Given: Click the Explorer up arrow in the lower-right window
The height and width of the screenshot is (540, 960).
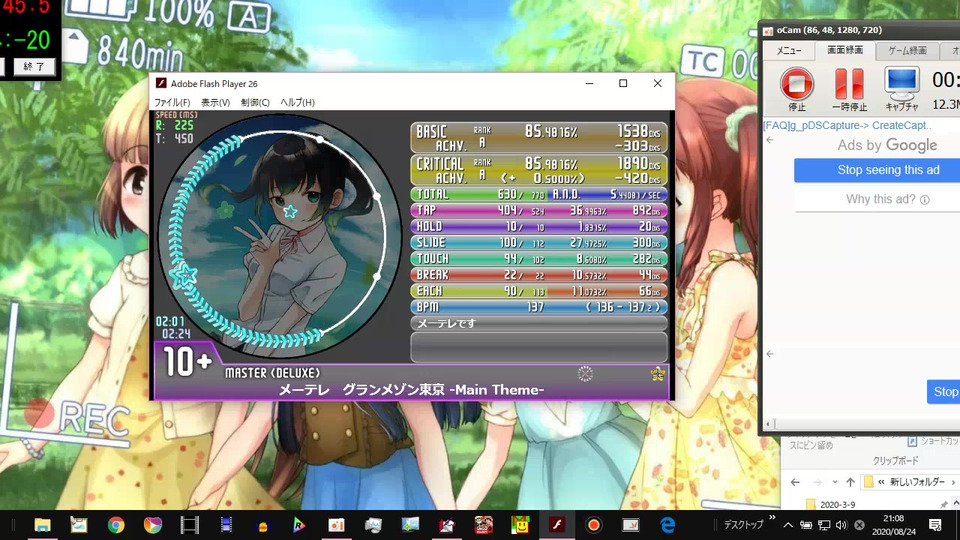Looking at the screenshot, I should pos(850,482).
